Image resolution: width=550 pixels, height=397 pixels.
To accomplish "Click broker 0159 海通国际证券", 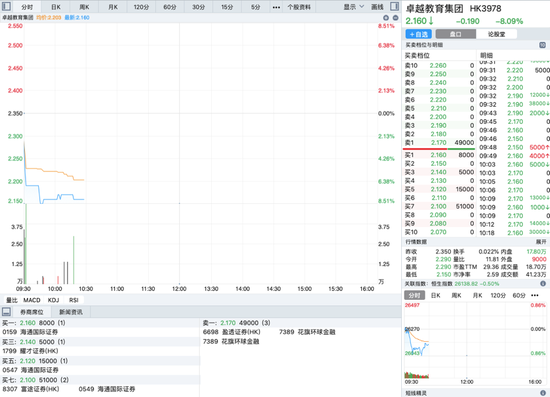I will pos(30,332).
